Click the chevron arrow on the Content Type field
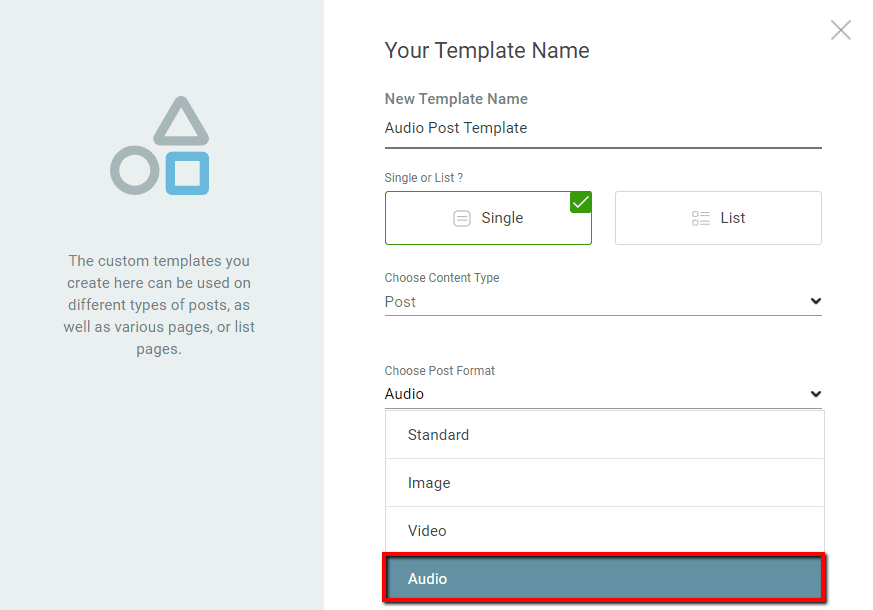The width and height of the screenshot is (873, 610). click(815, 302)
